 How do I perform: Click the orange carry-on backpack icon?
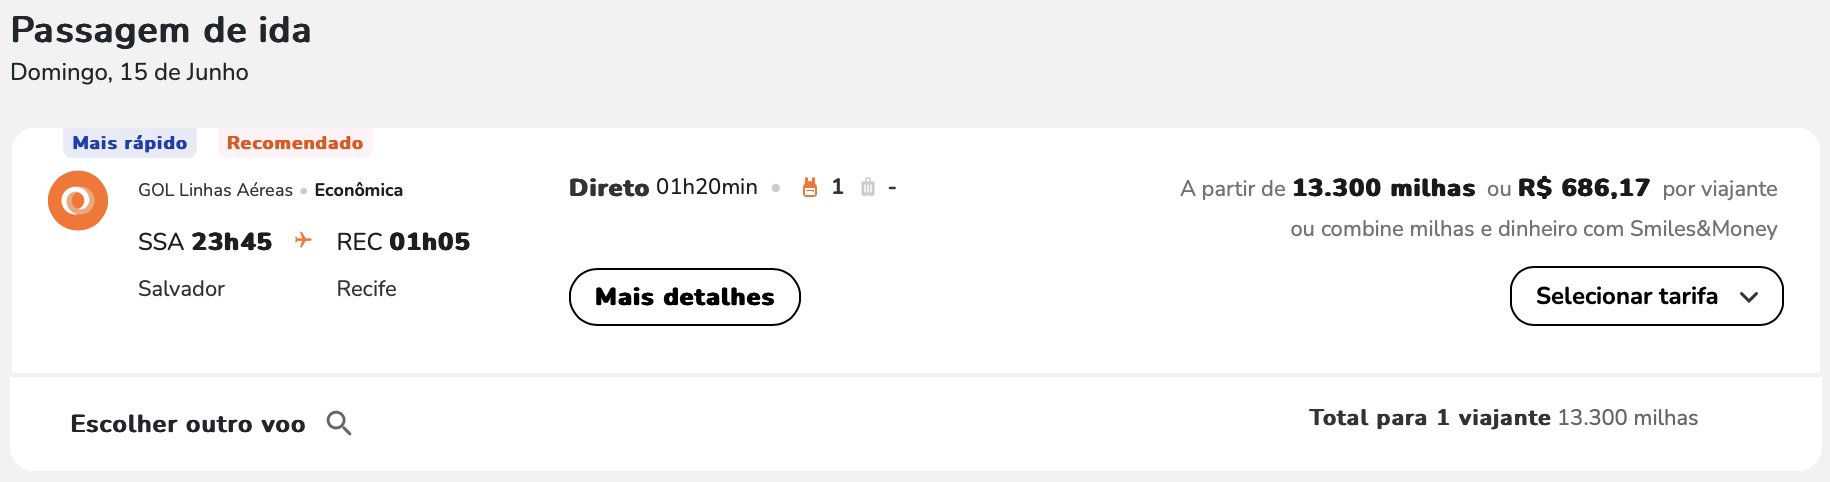(x=810, y=187)
